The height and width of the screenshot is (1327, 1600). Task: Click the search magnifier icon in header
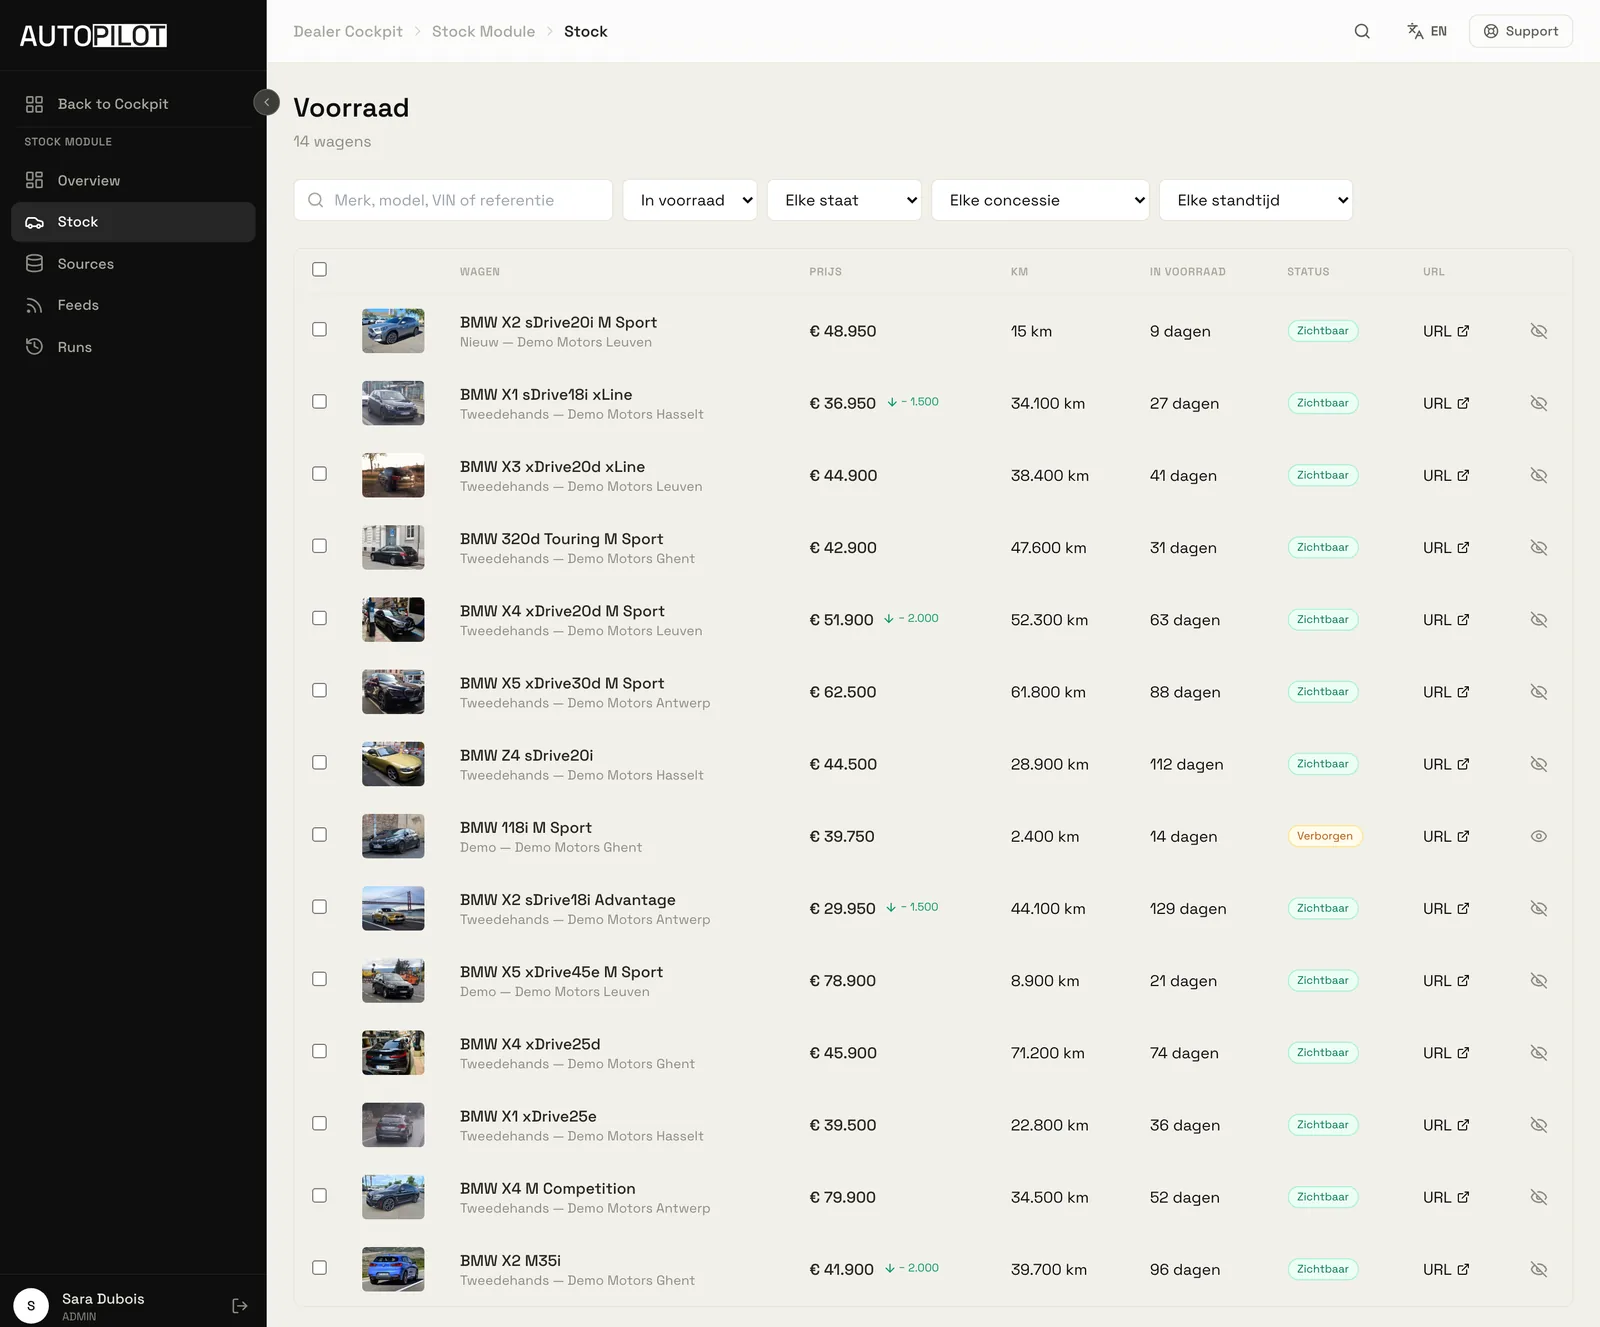pos(1362,31)
